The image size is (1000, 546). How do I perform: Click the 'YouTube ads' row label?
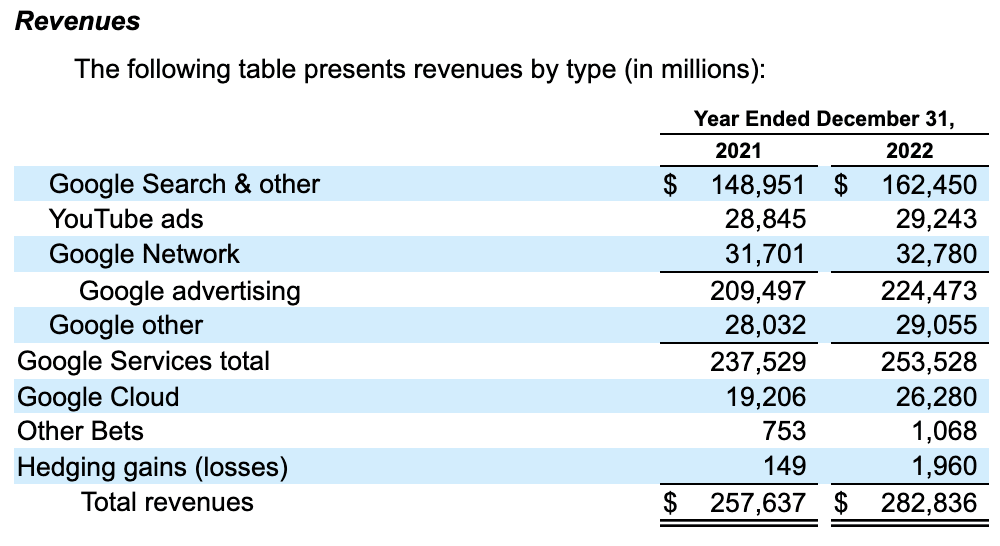tap(126, 219)
